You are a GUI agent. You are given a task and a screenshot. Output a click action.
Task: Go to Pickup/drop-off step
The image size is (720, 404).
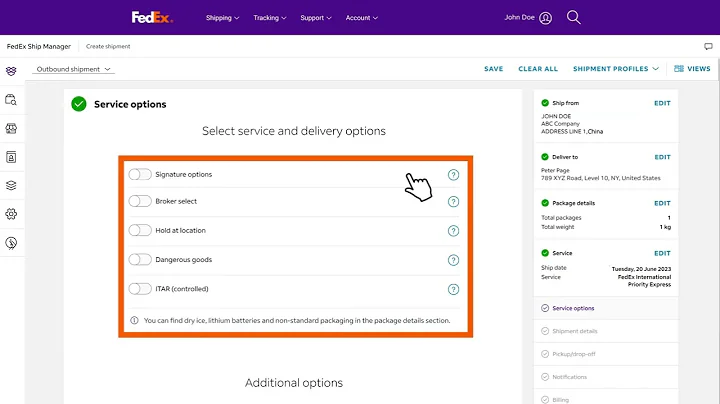tap(606, 354)
